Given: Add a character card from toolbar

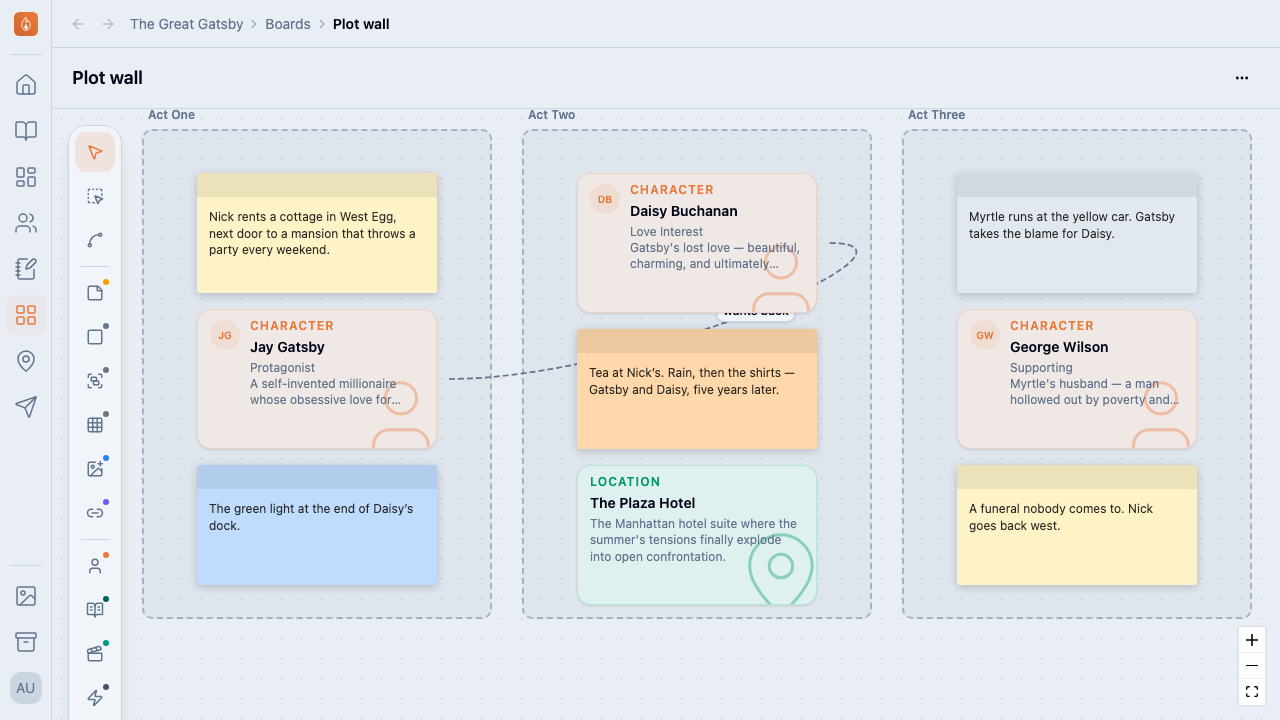Looking at the screenshot, I should pyautogui.click(x=95, y=566).
